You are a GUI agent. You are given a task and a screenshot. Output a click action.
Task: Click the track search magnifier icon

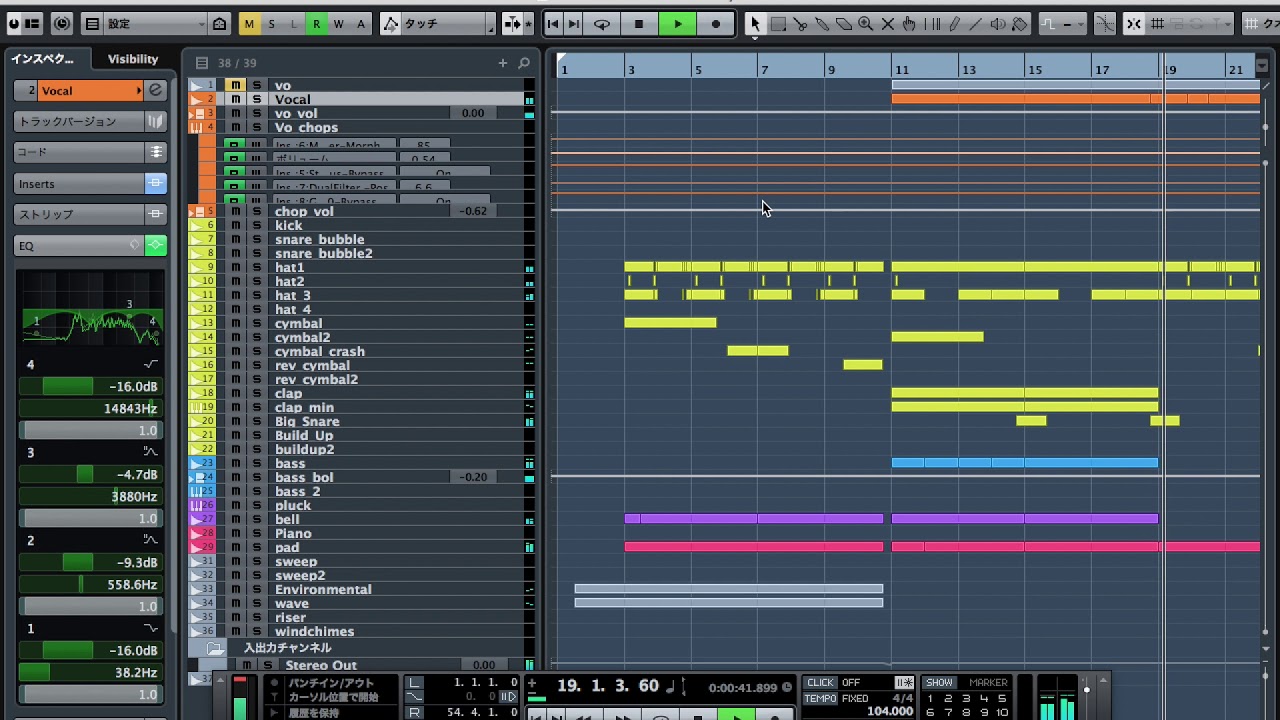click(524, 63)
